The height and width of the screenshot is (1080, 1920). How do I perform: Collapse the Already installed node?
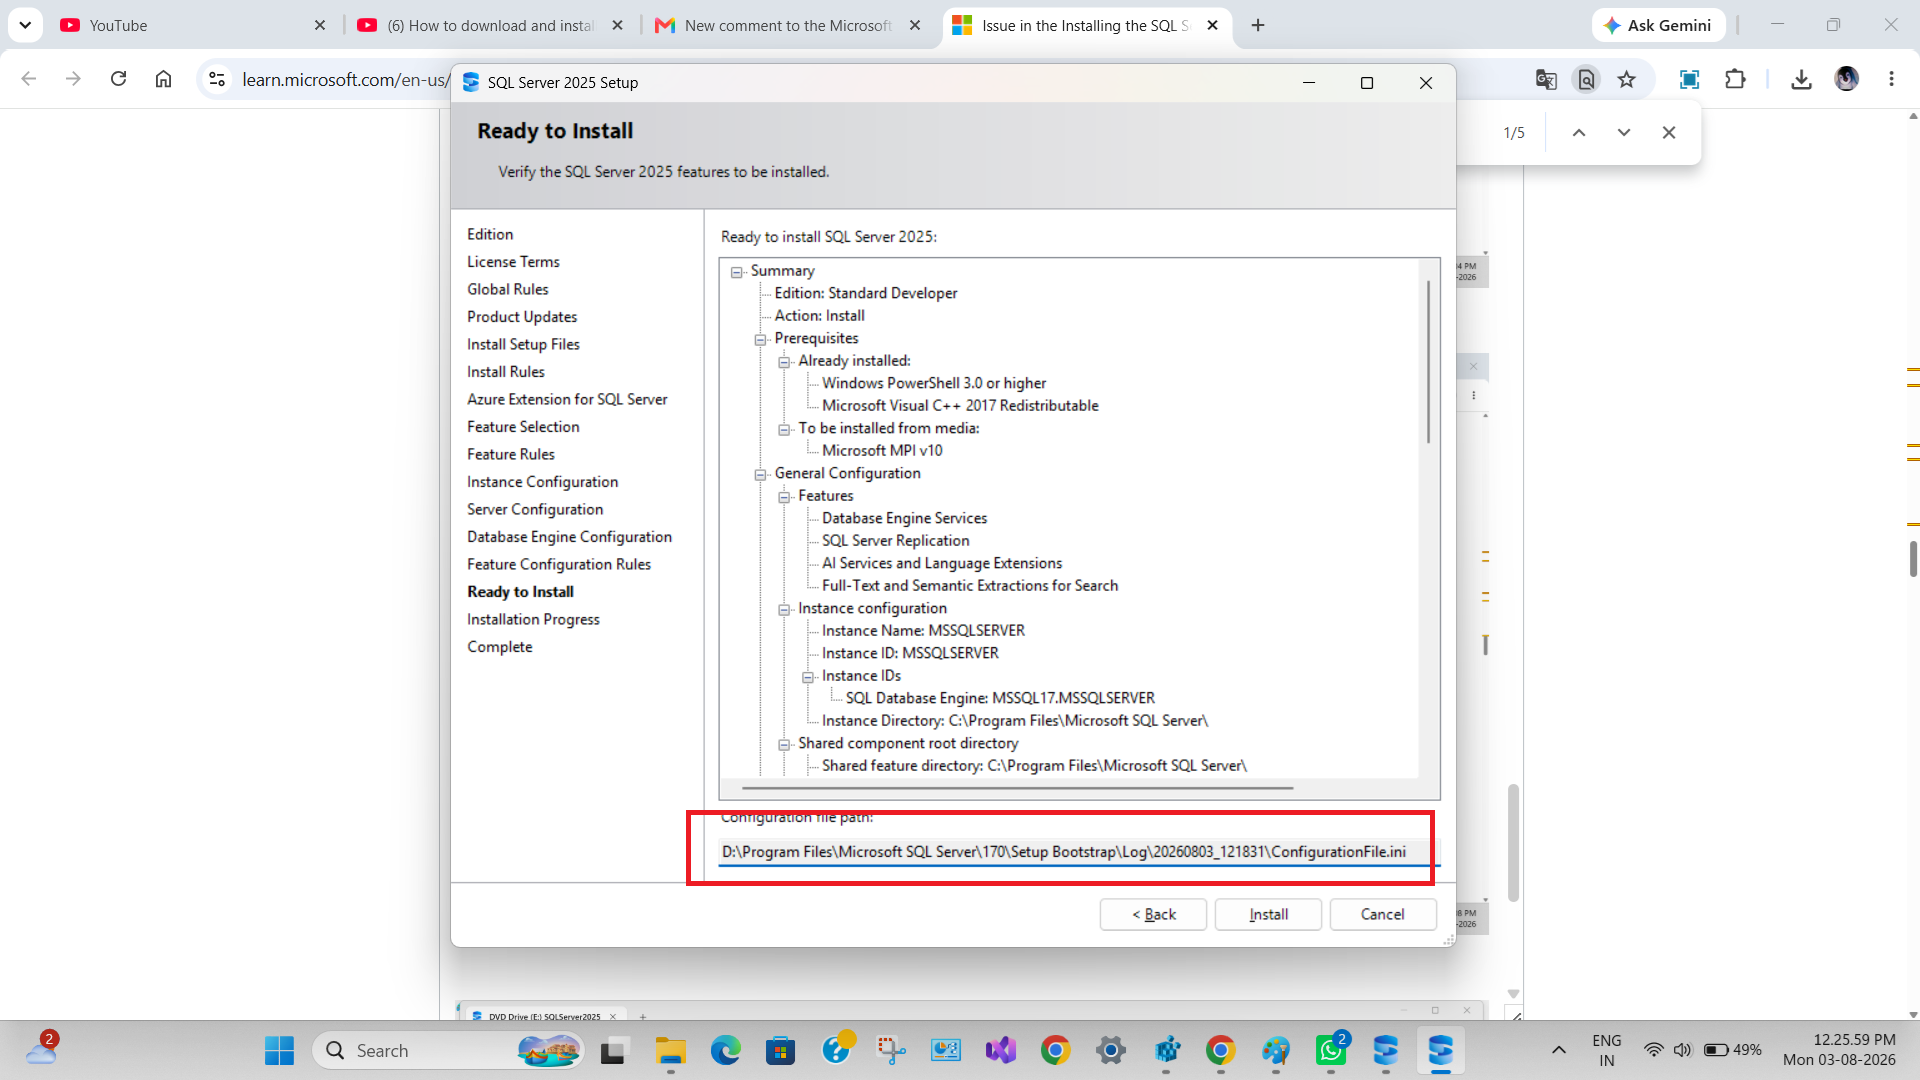click(785, 362)
